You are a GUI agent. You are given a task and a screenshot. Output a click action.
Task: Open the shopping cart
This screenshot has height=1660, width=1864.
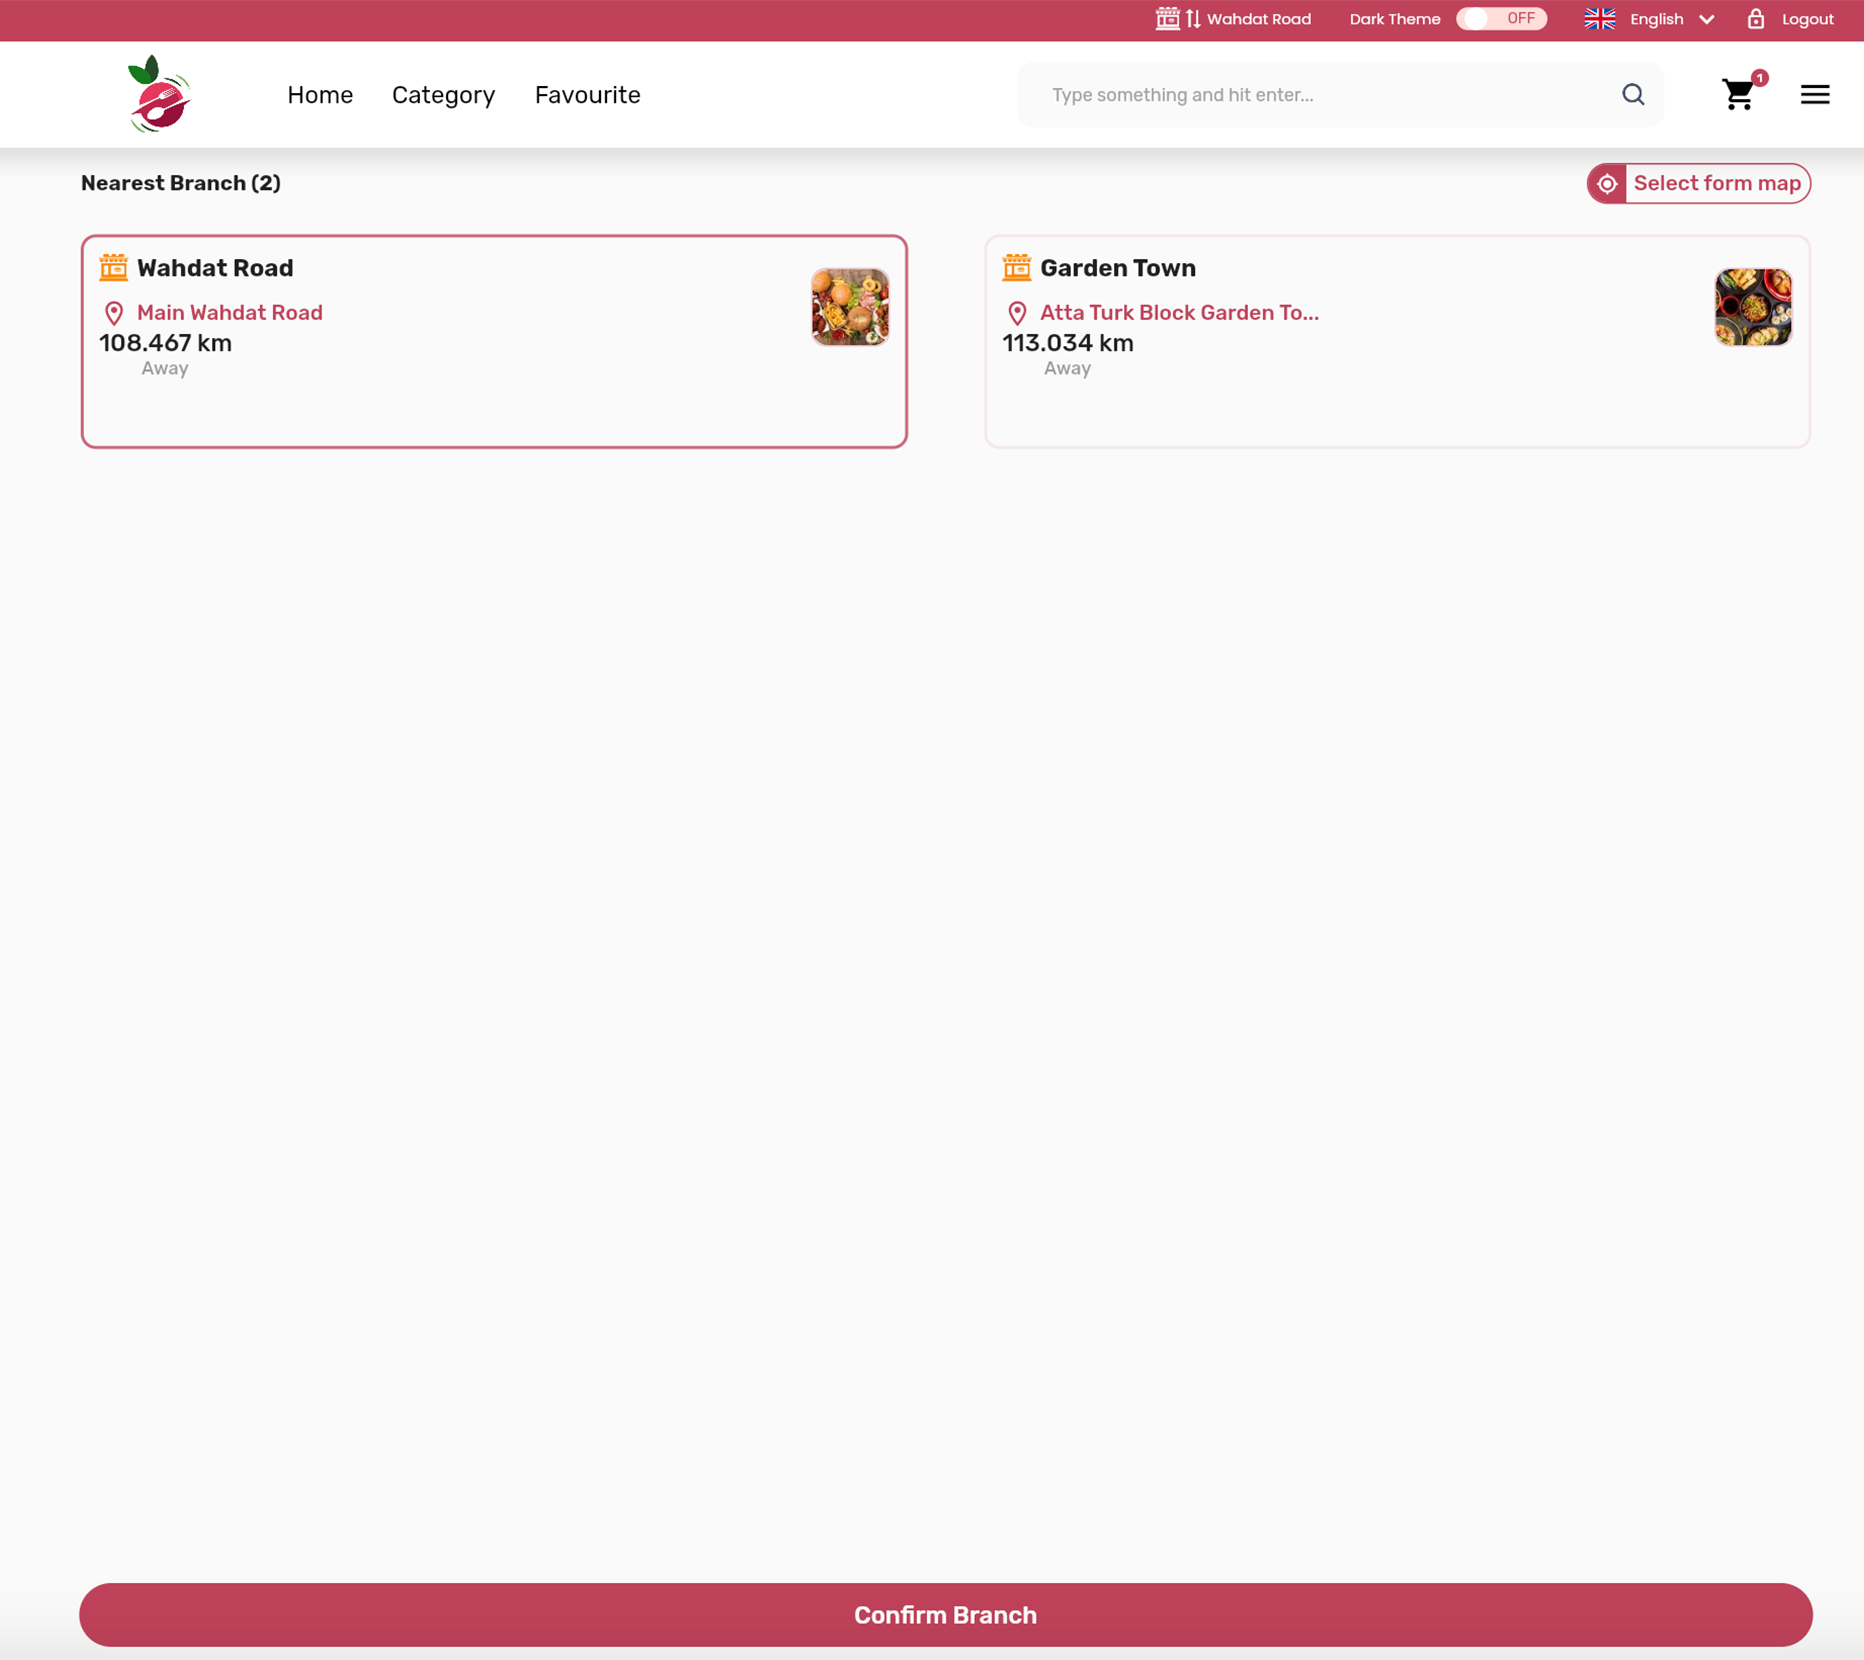1738,95
